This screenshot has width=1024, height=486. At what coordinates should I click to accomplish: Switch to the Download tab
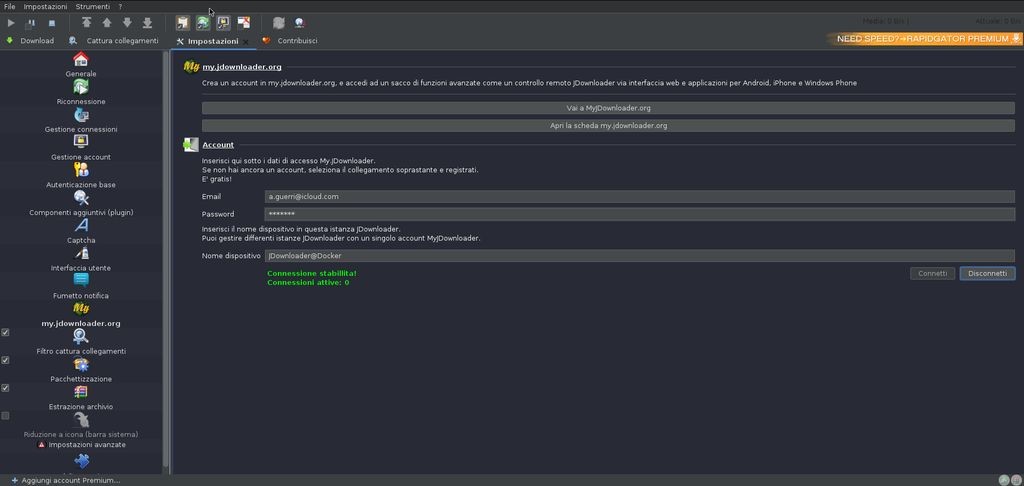pyautogui.click(x=30, y=40)
